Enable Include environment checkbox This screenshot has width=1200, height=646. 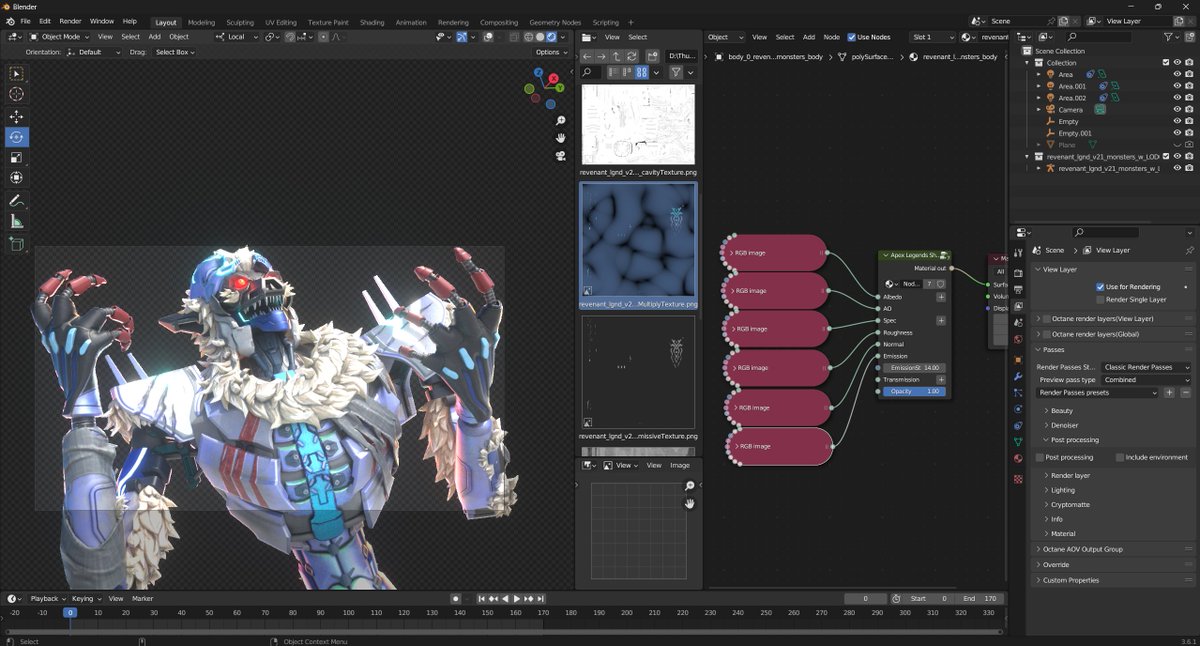pos(1119,457)
